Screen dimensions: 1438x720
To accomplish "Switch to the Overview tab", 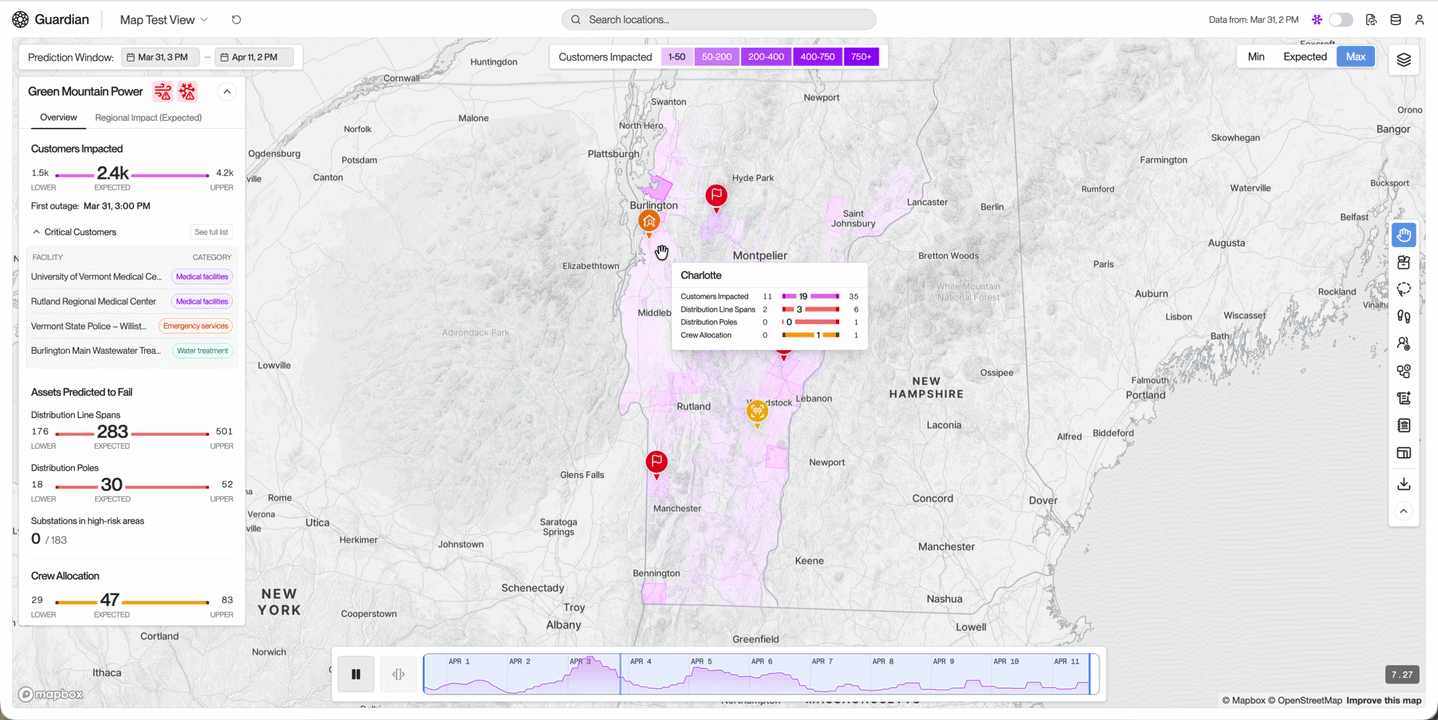I will click(59, 118).
